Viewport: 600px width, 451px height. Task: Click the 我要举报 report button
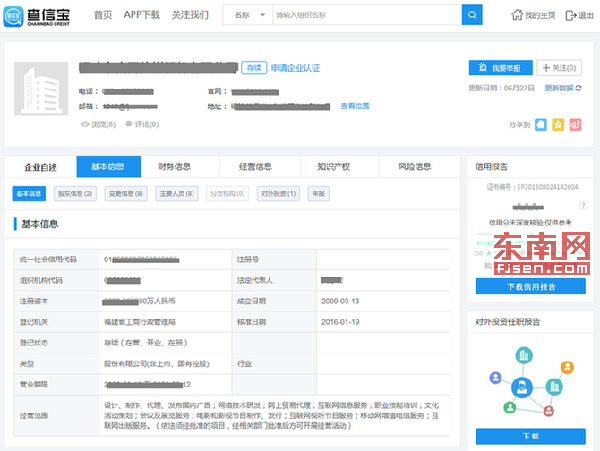click(501, 68)
